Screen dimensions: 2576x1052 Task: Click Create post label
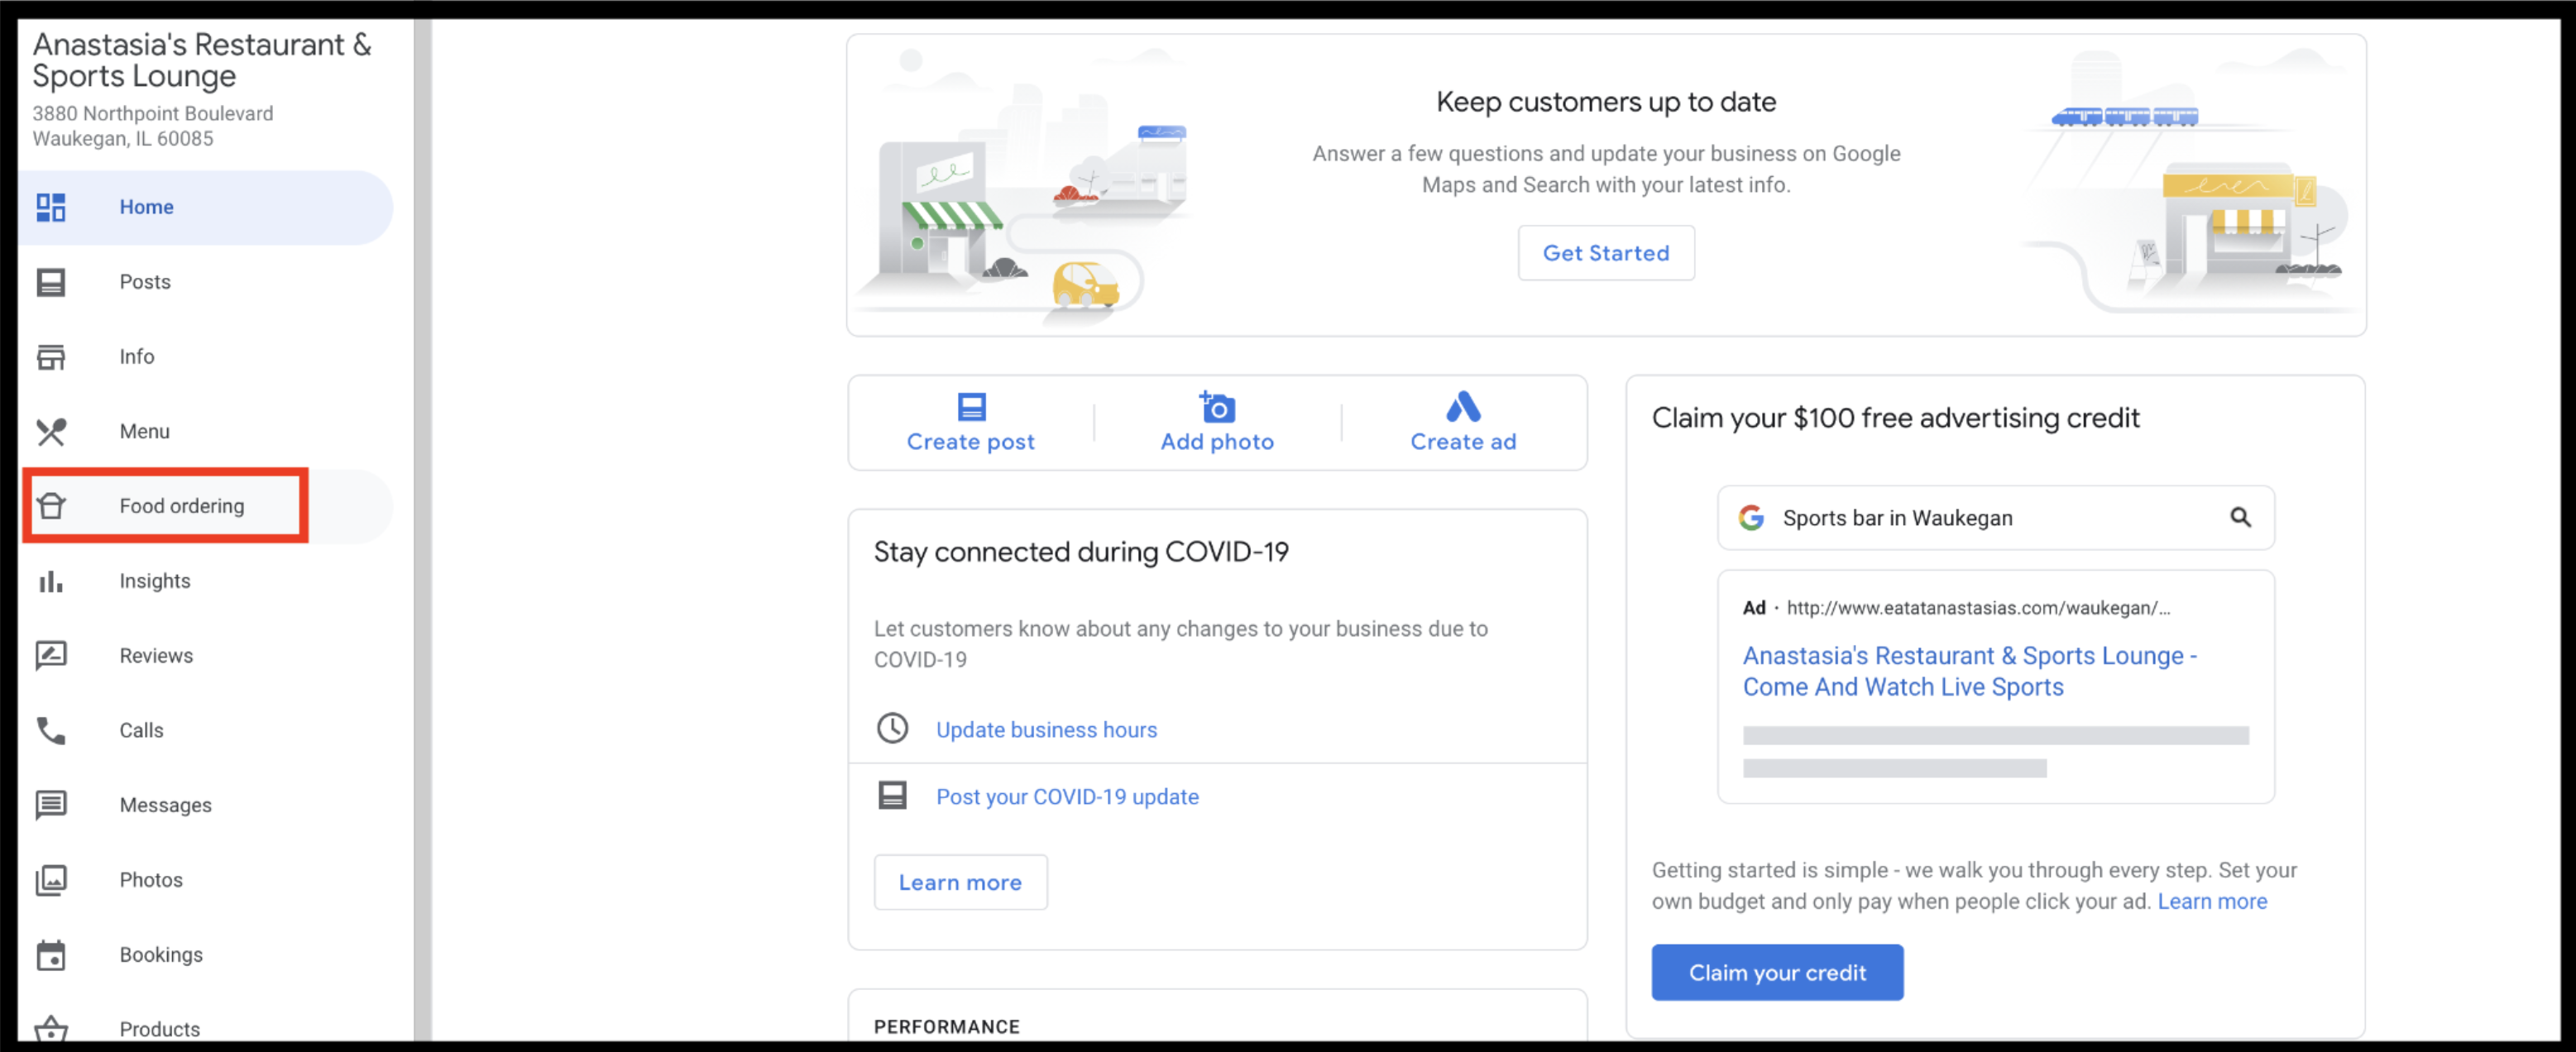click(x=971, y=442)
